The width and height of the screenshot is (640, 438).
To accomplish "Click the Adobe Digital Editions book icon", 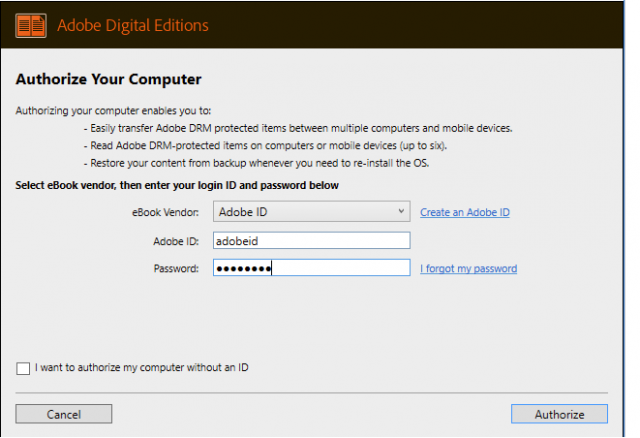I will 31,25.
